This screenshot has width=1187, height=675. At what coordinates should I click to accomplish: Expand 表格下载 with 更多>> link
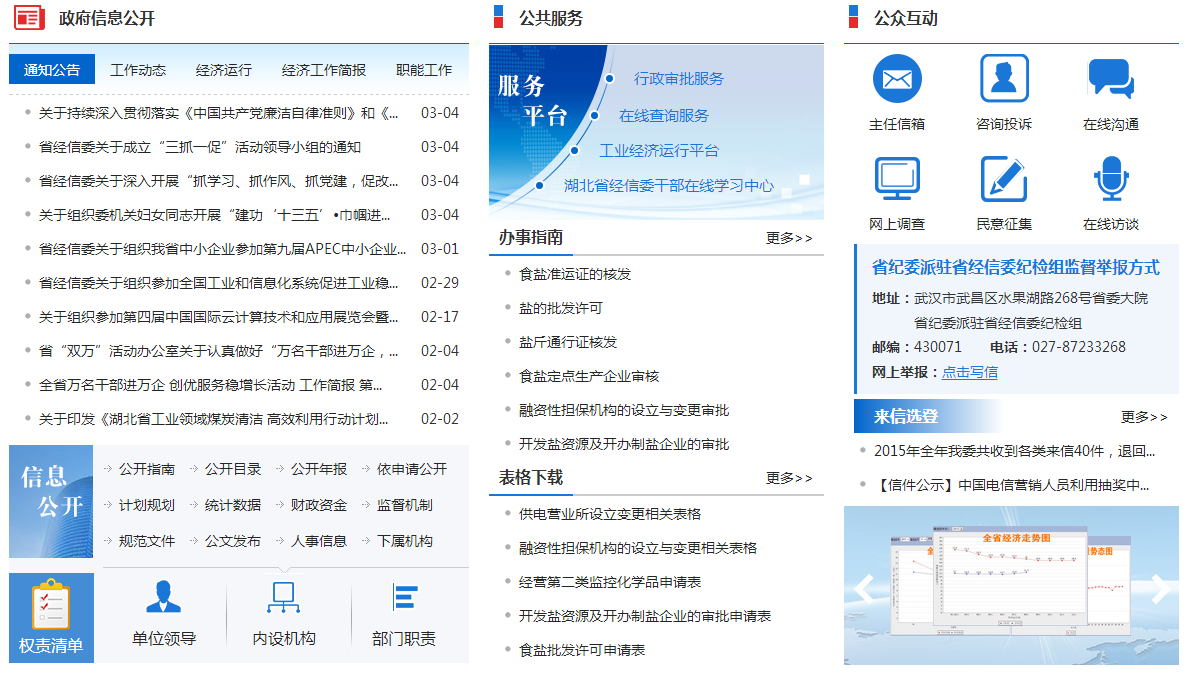coord(789,478)
